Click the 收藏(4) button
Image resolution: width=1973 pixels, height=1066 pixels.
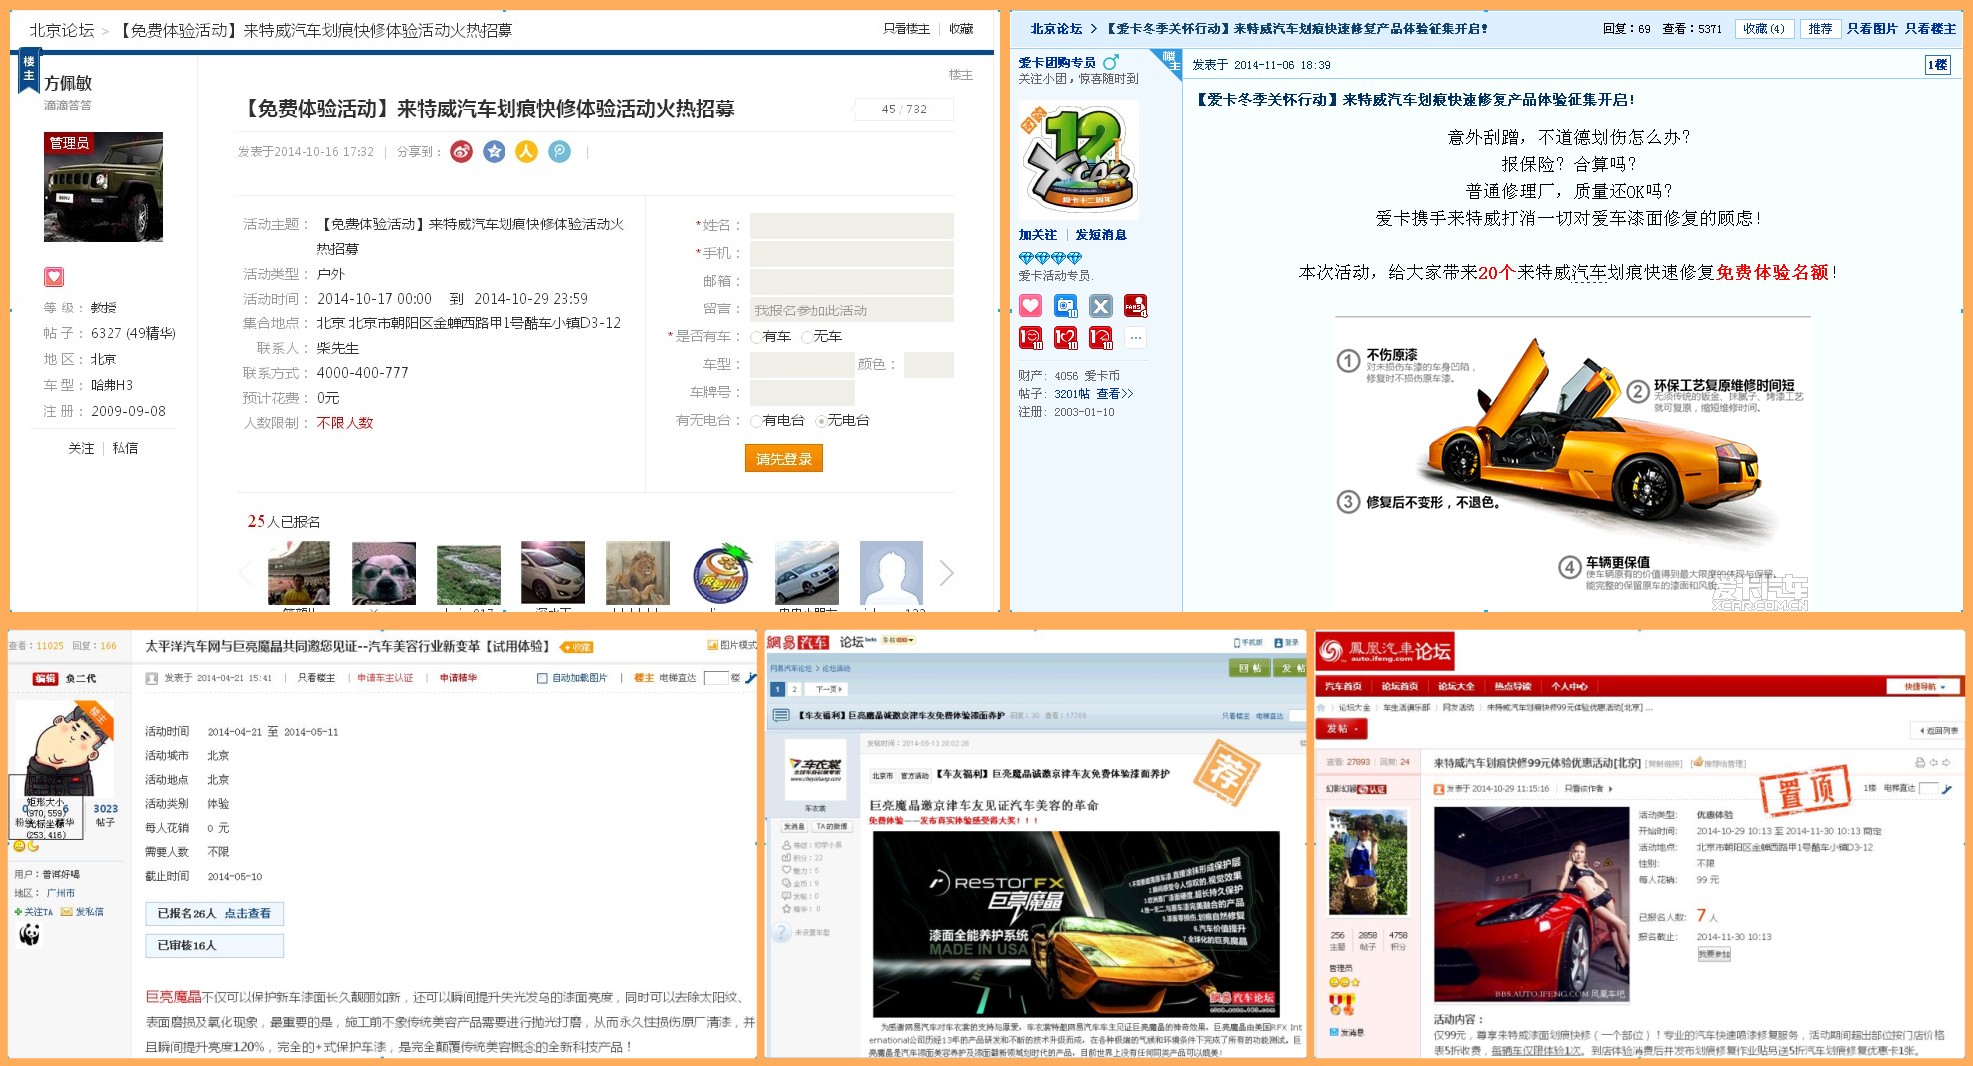(x=1763, y=29)
